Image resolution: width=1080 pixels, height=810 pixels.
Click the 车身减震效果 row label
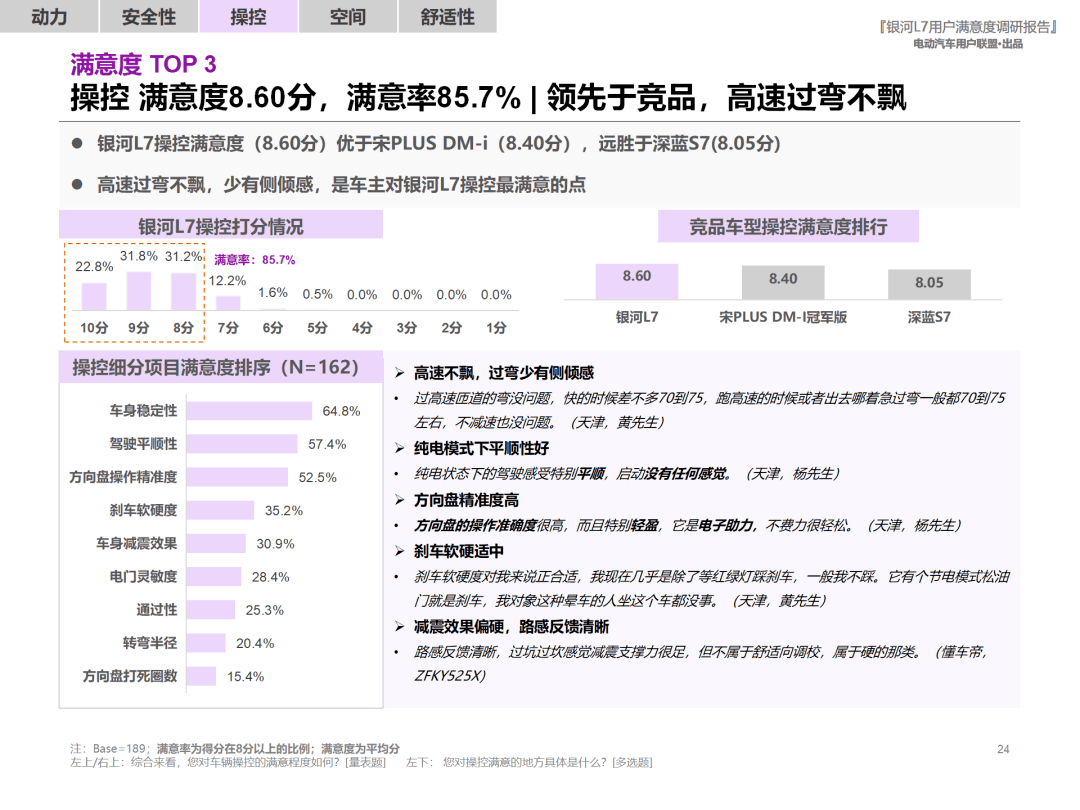(136, 543)
